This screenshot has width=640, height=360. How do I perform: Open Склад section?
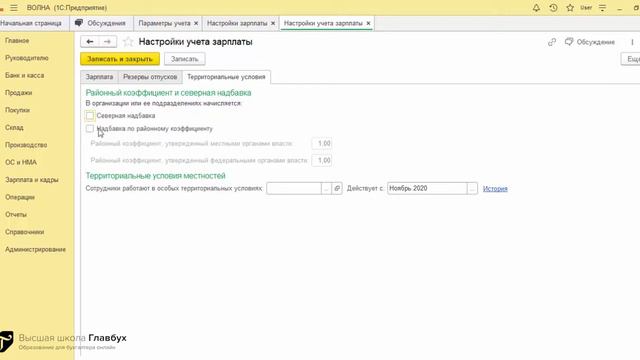pyautogui.click(x=14, y=127)
